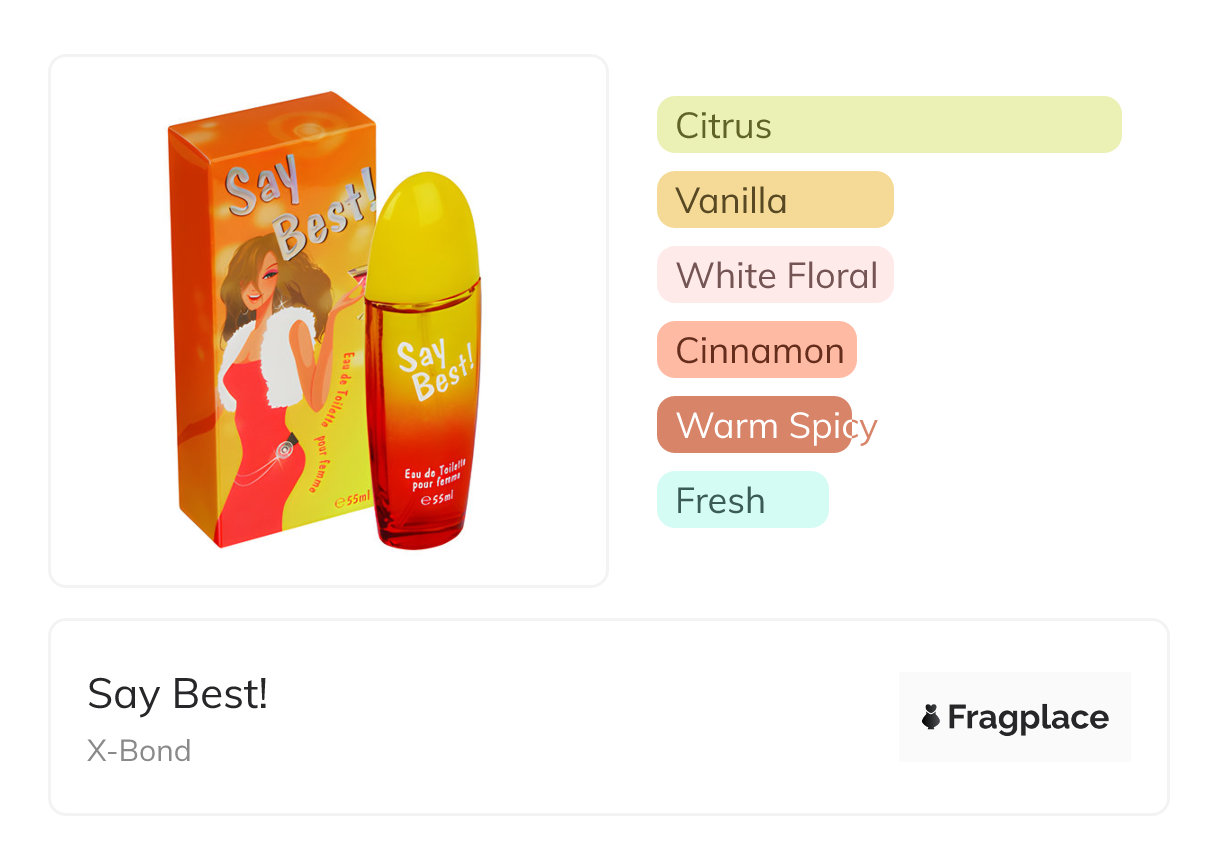Select the Vanilla accord bar

pyautogui.click(x=774, y=200)
